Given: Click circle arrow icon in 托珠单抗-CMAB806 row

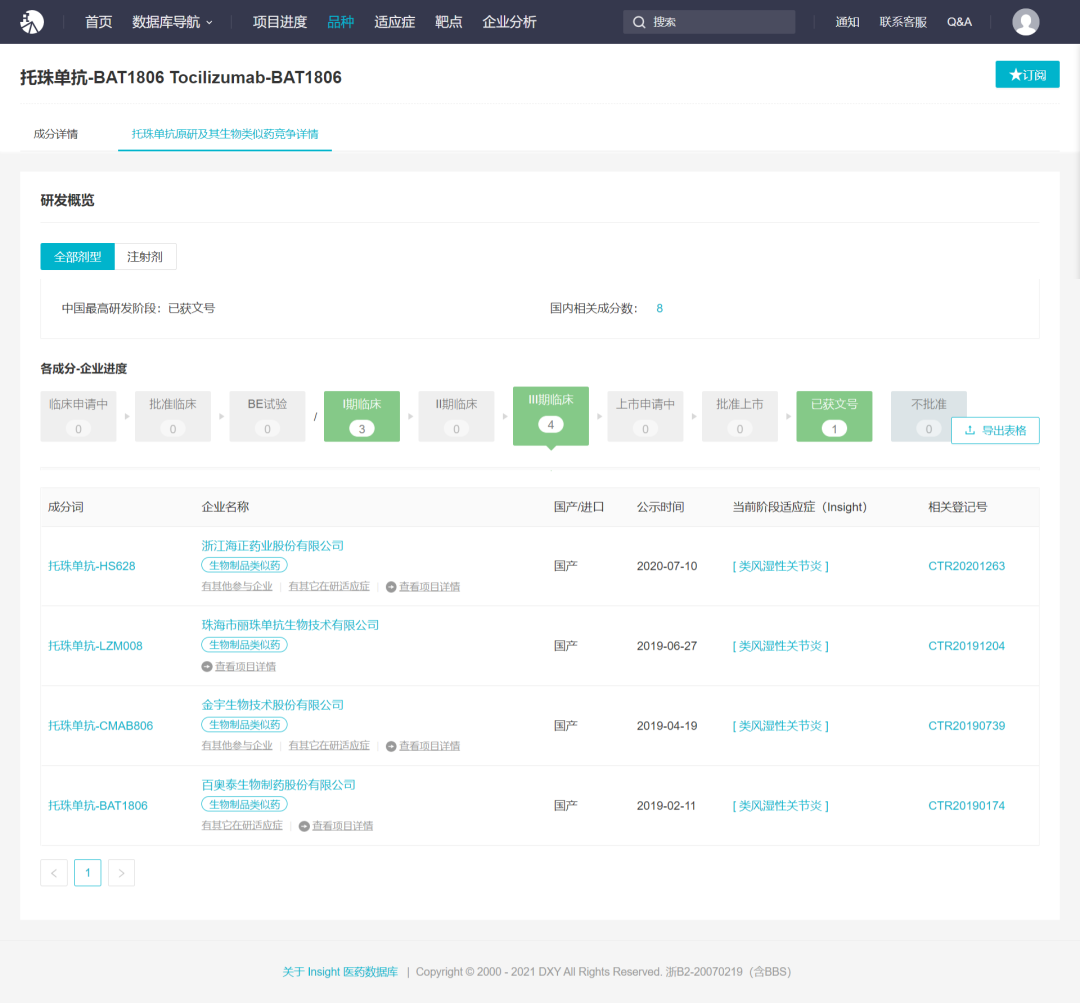Looking at the screenshot, I should [x=391, y=747].
